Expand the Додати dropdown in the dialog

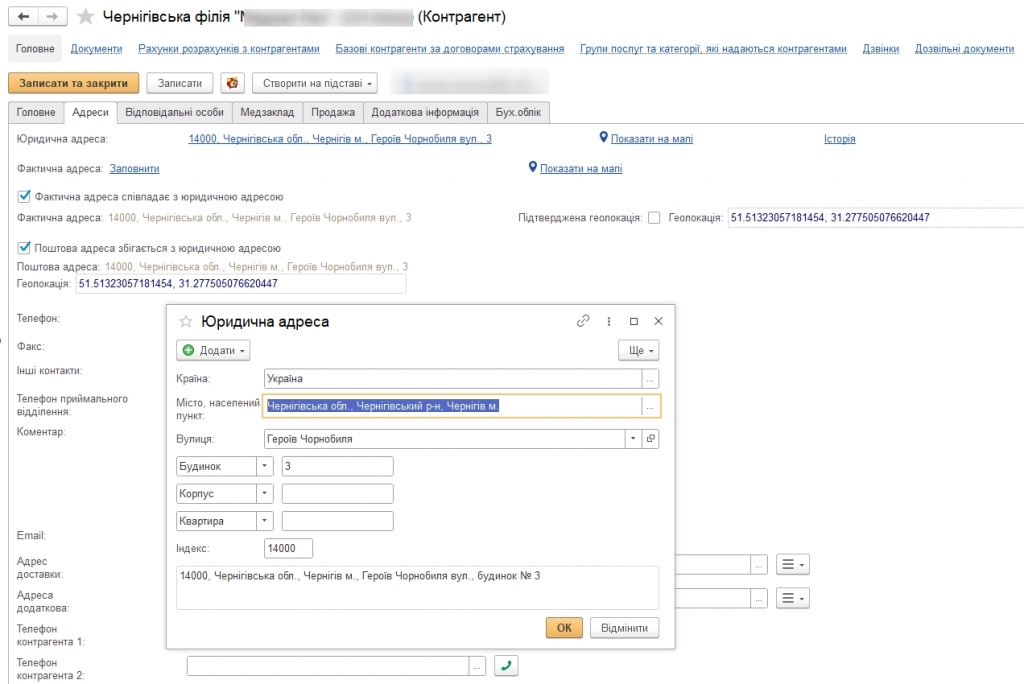click(x=213, y=351)
